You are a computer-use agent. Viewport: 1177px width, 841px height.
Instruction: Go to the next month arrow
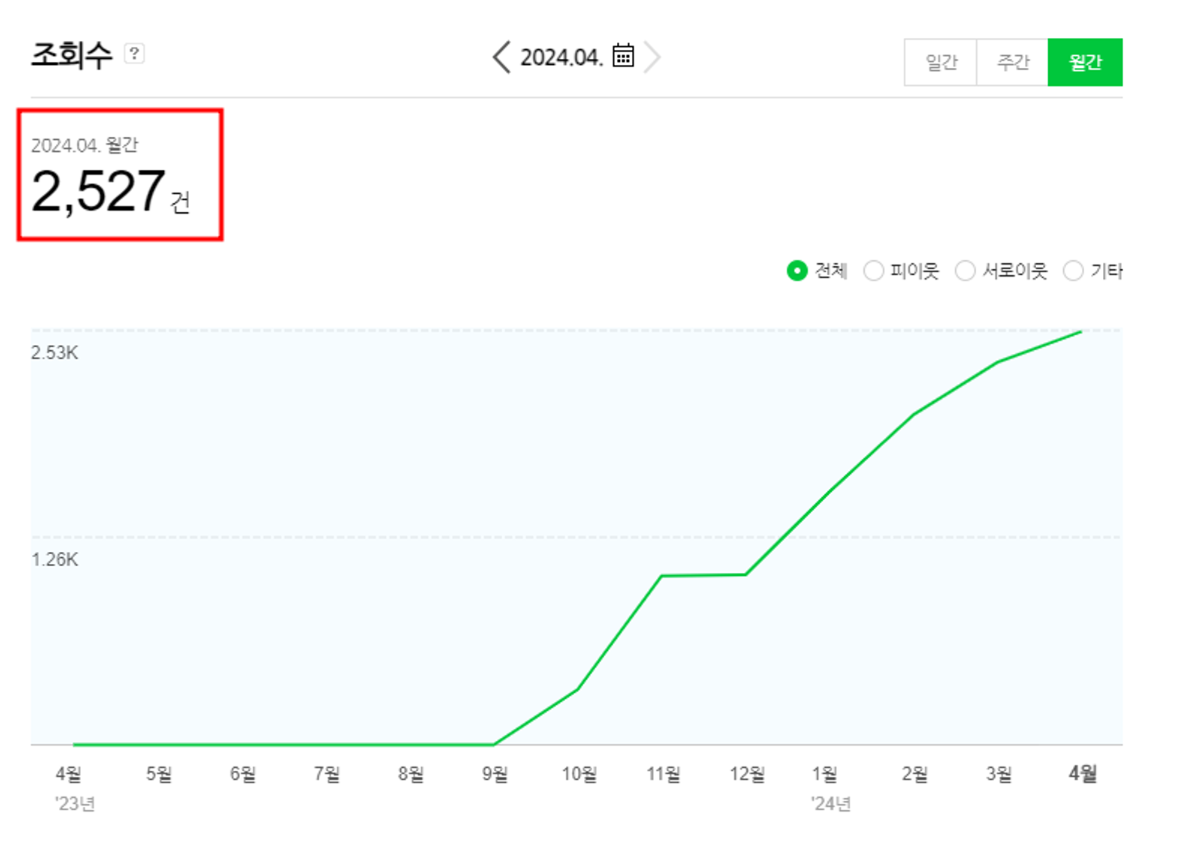tap(652, 57)
